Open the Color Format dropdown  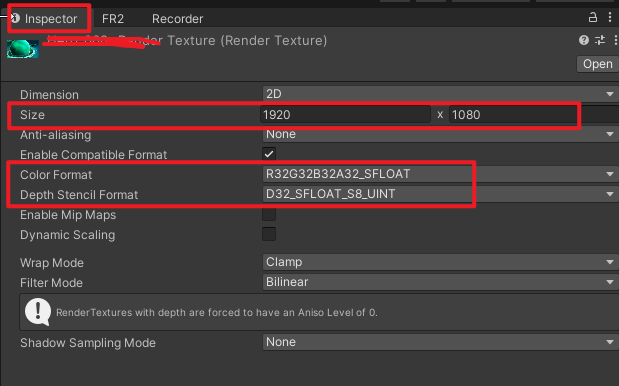pos(440,174)
